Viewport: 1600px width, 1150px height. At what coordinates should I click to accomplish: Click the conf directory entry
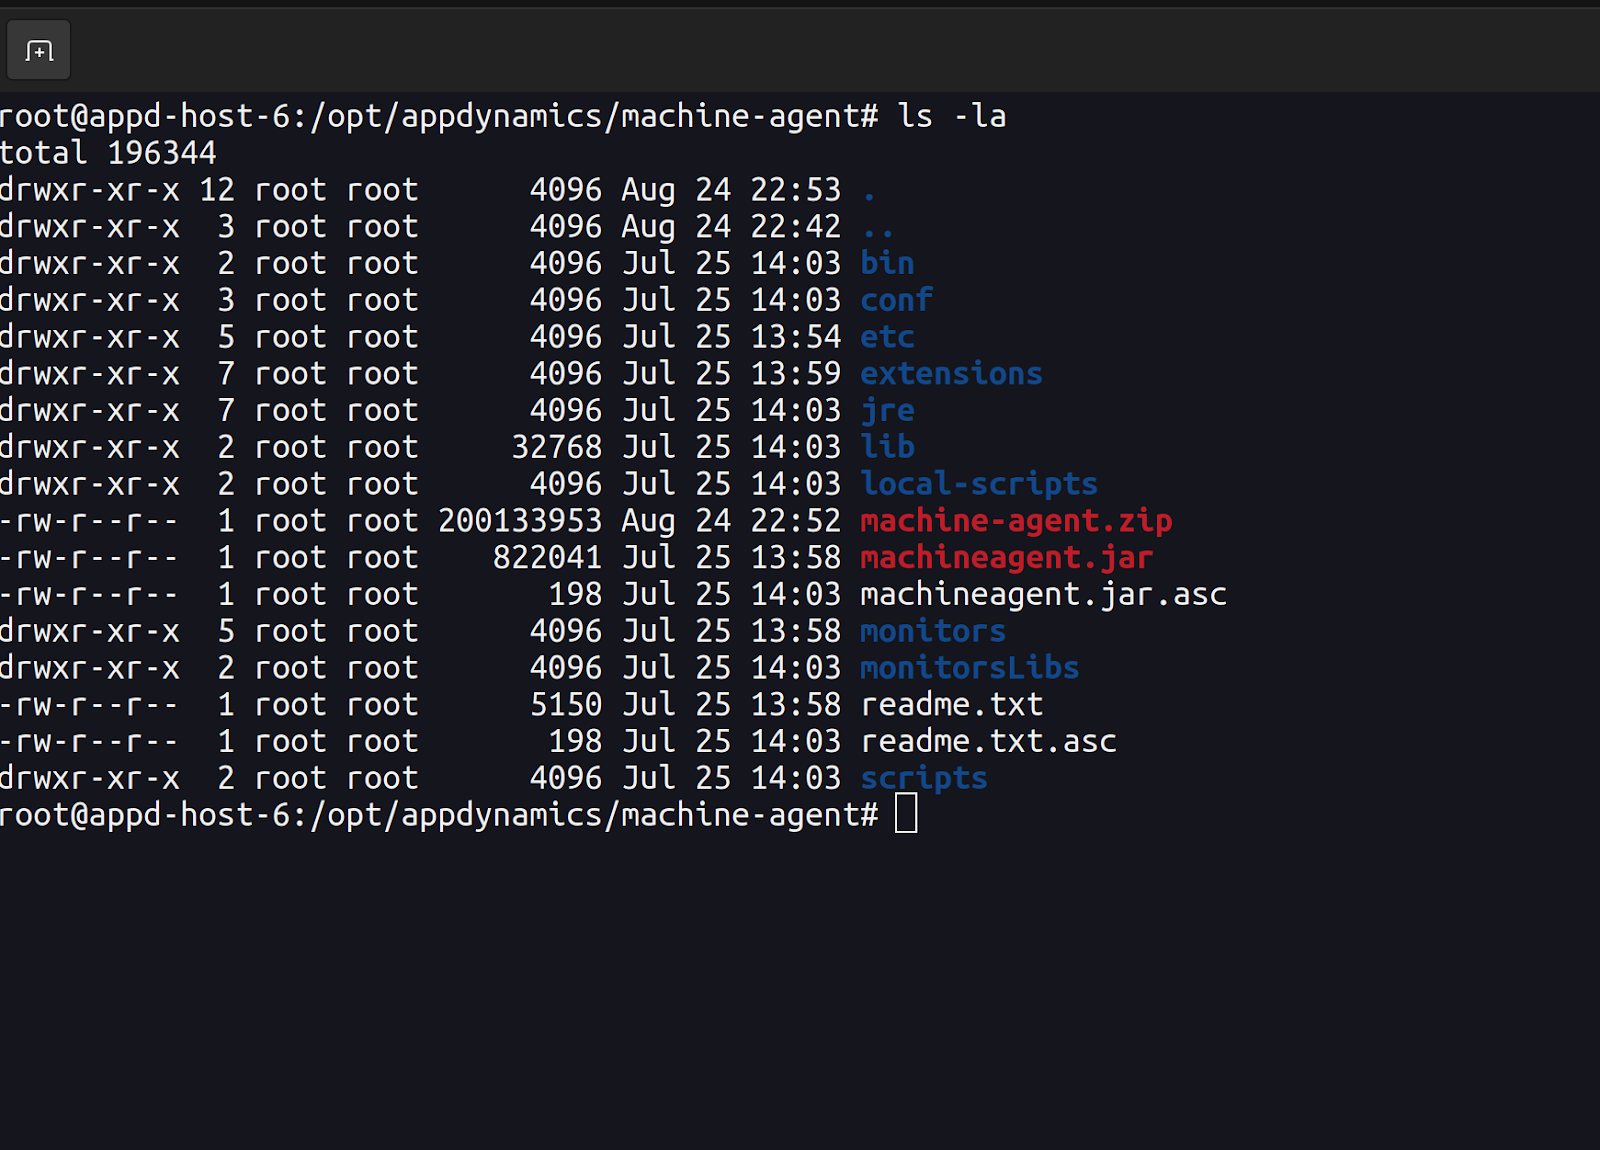(896, 300)
